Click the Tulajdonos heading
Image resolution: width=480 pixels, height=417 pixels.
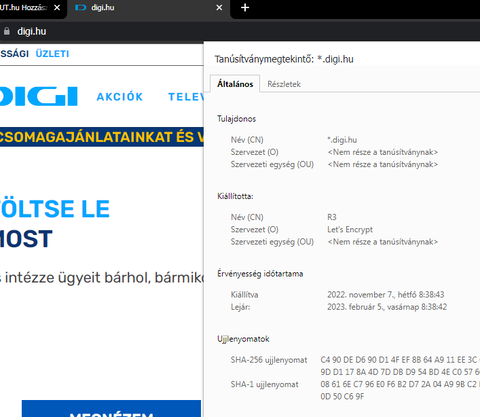pos(237,119)
